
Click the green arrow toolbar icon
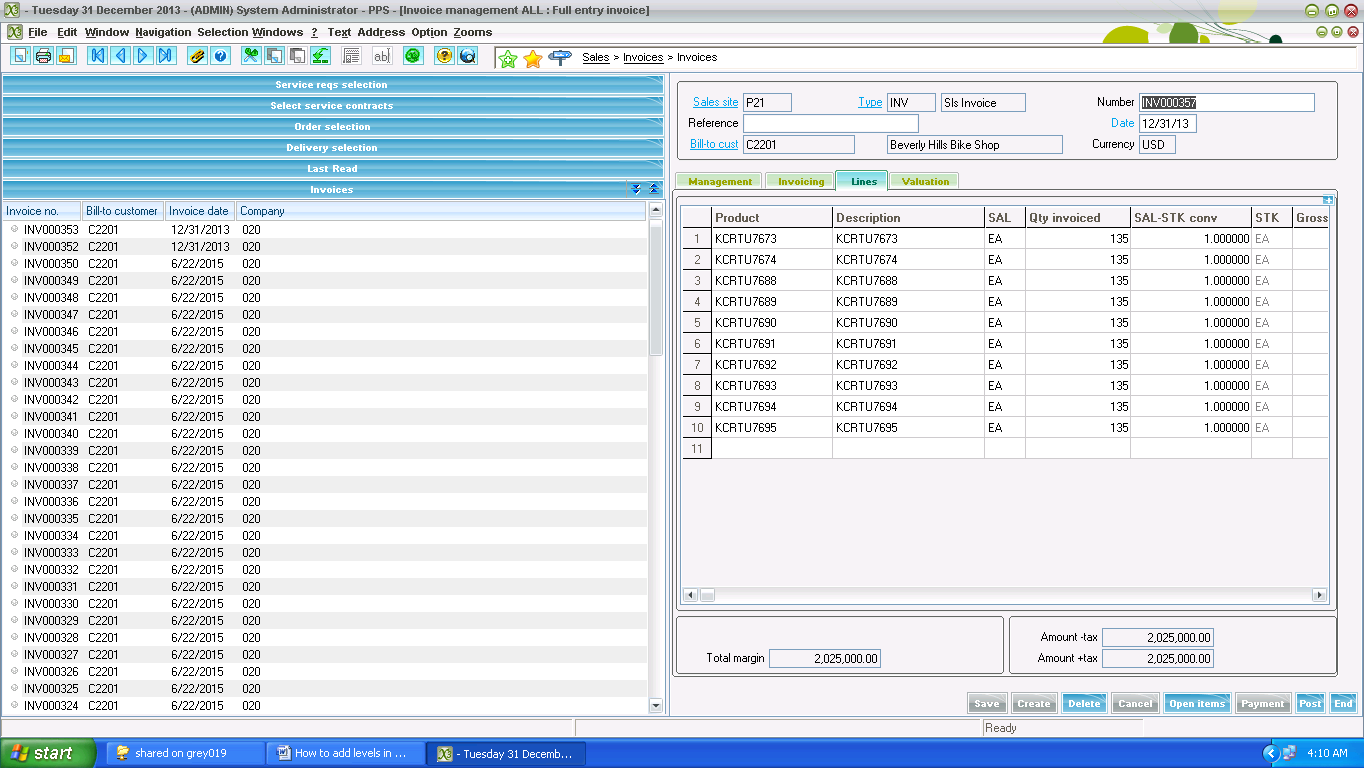pyautogui.click(x=320, y=56)
